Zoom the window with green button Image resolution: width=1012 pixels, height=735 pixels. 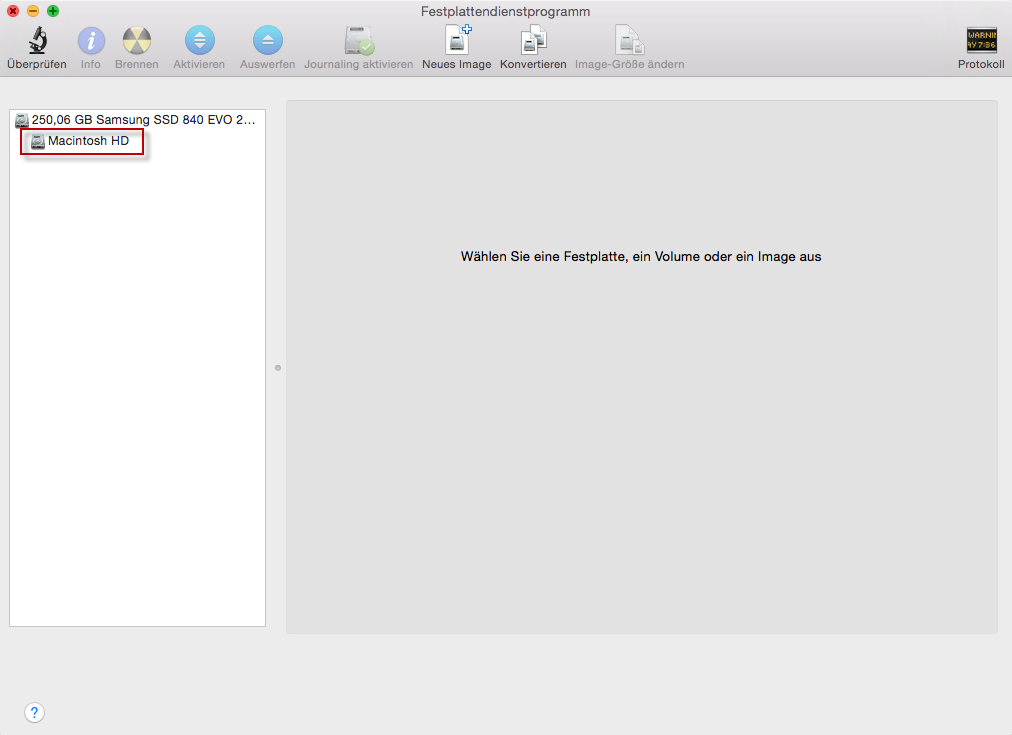click(53, 11)
